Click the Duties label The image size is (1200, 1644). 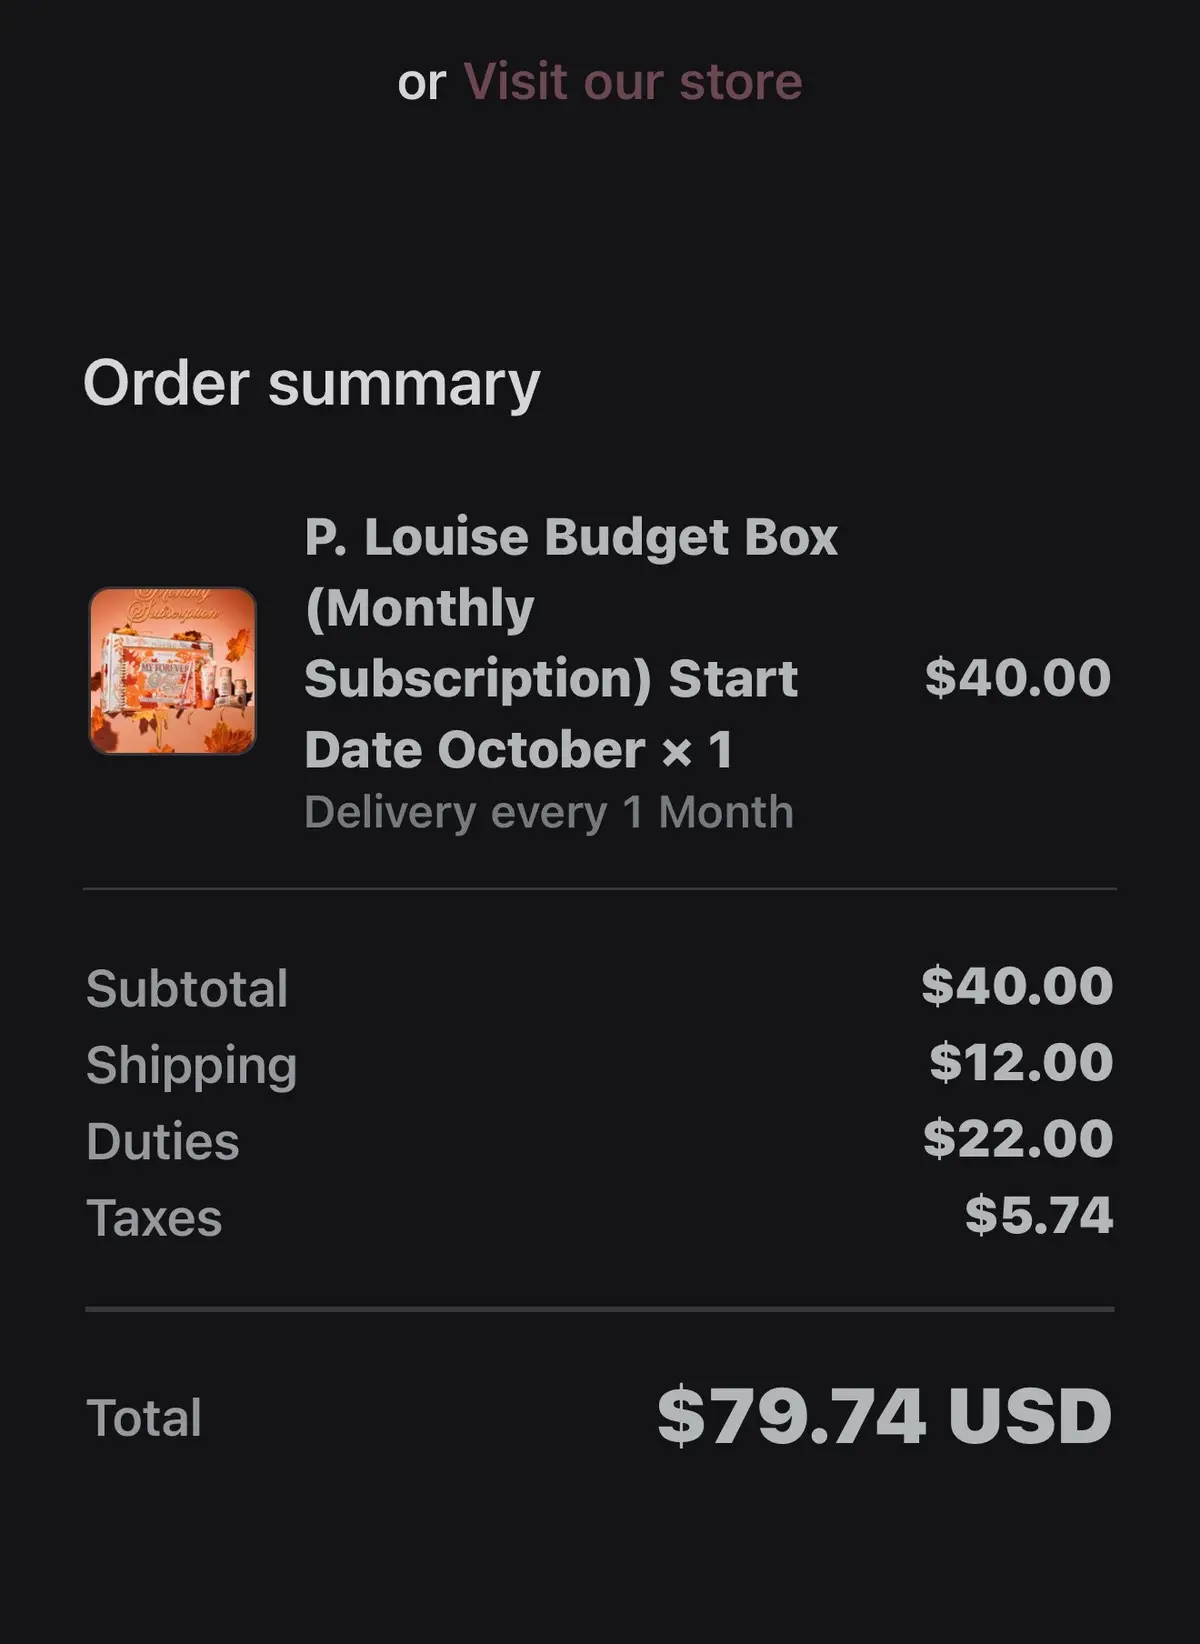(x=162, y=1141)
